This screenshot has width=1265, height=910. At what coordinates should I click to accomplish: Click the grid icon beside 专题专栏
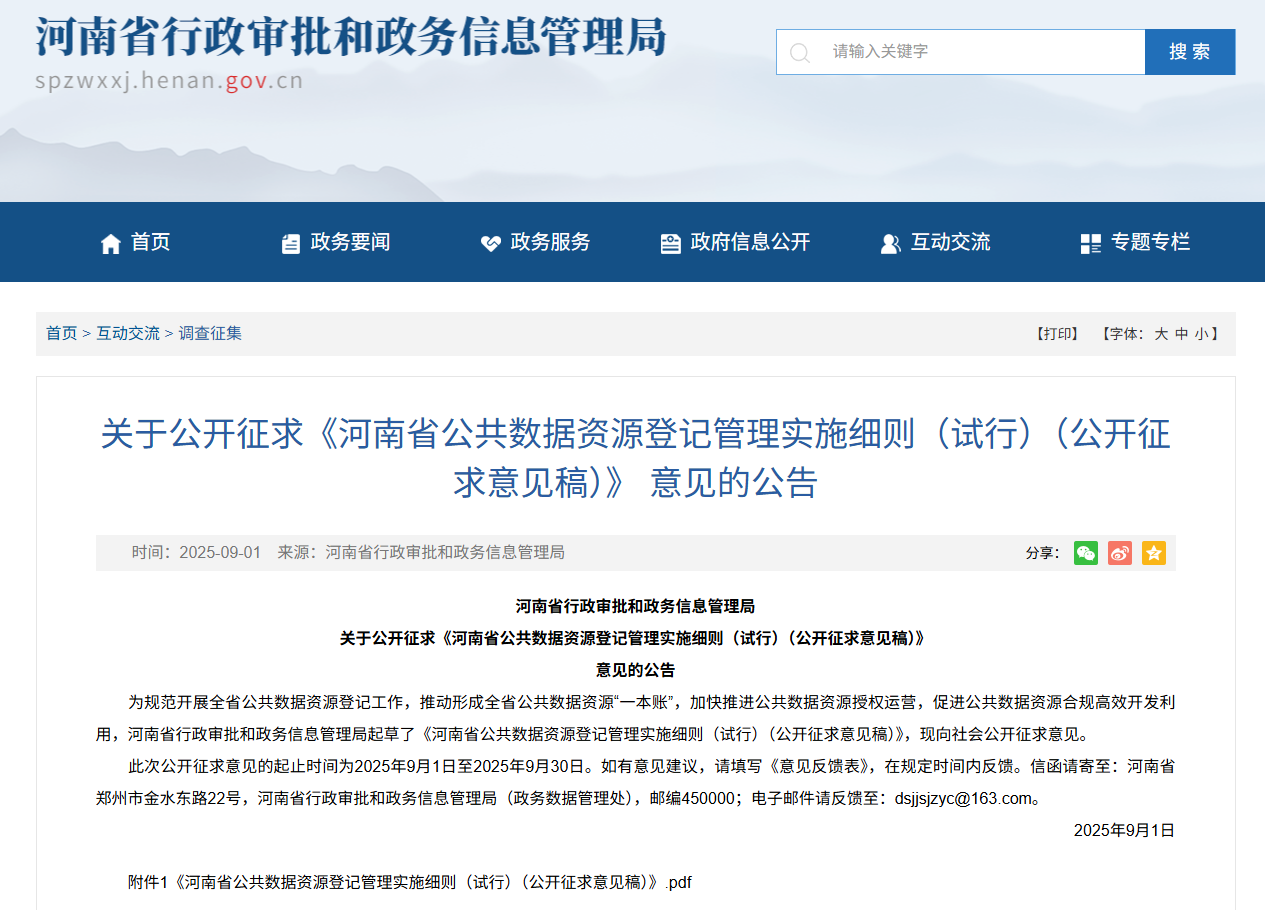1090,243
